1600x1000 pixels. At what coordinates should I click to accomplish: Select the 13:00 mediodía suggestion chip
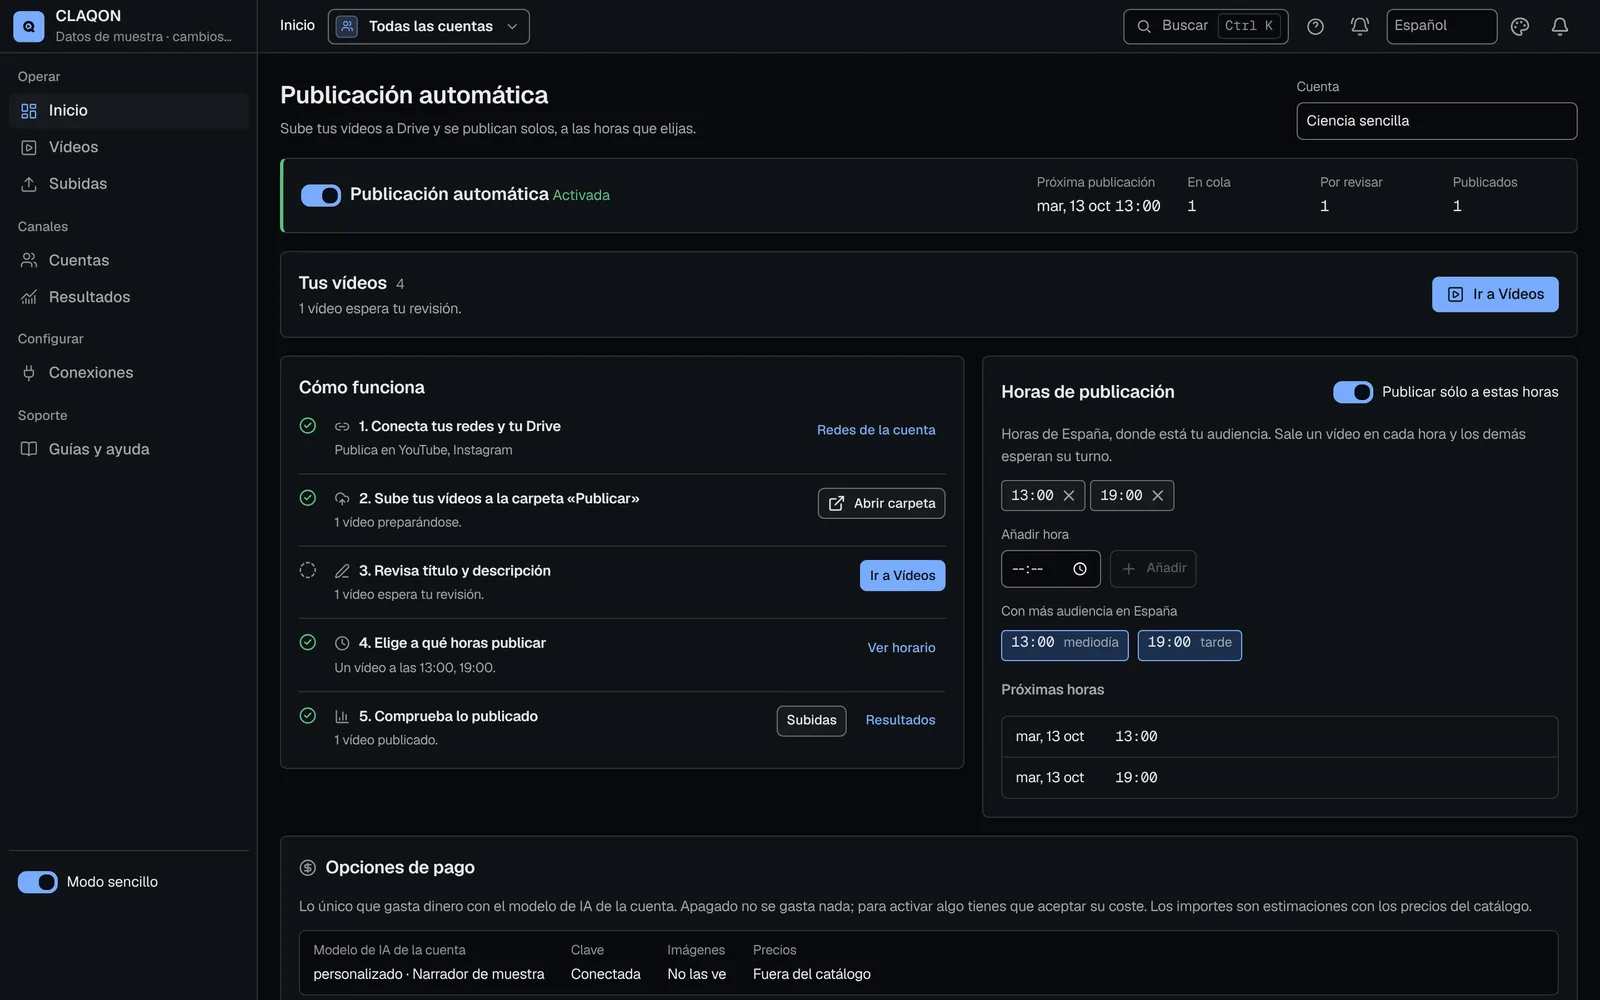point(1065,645)
